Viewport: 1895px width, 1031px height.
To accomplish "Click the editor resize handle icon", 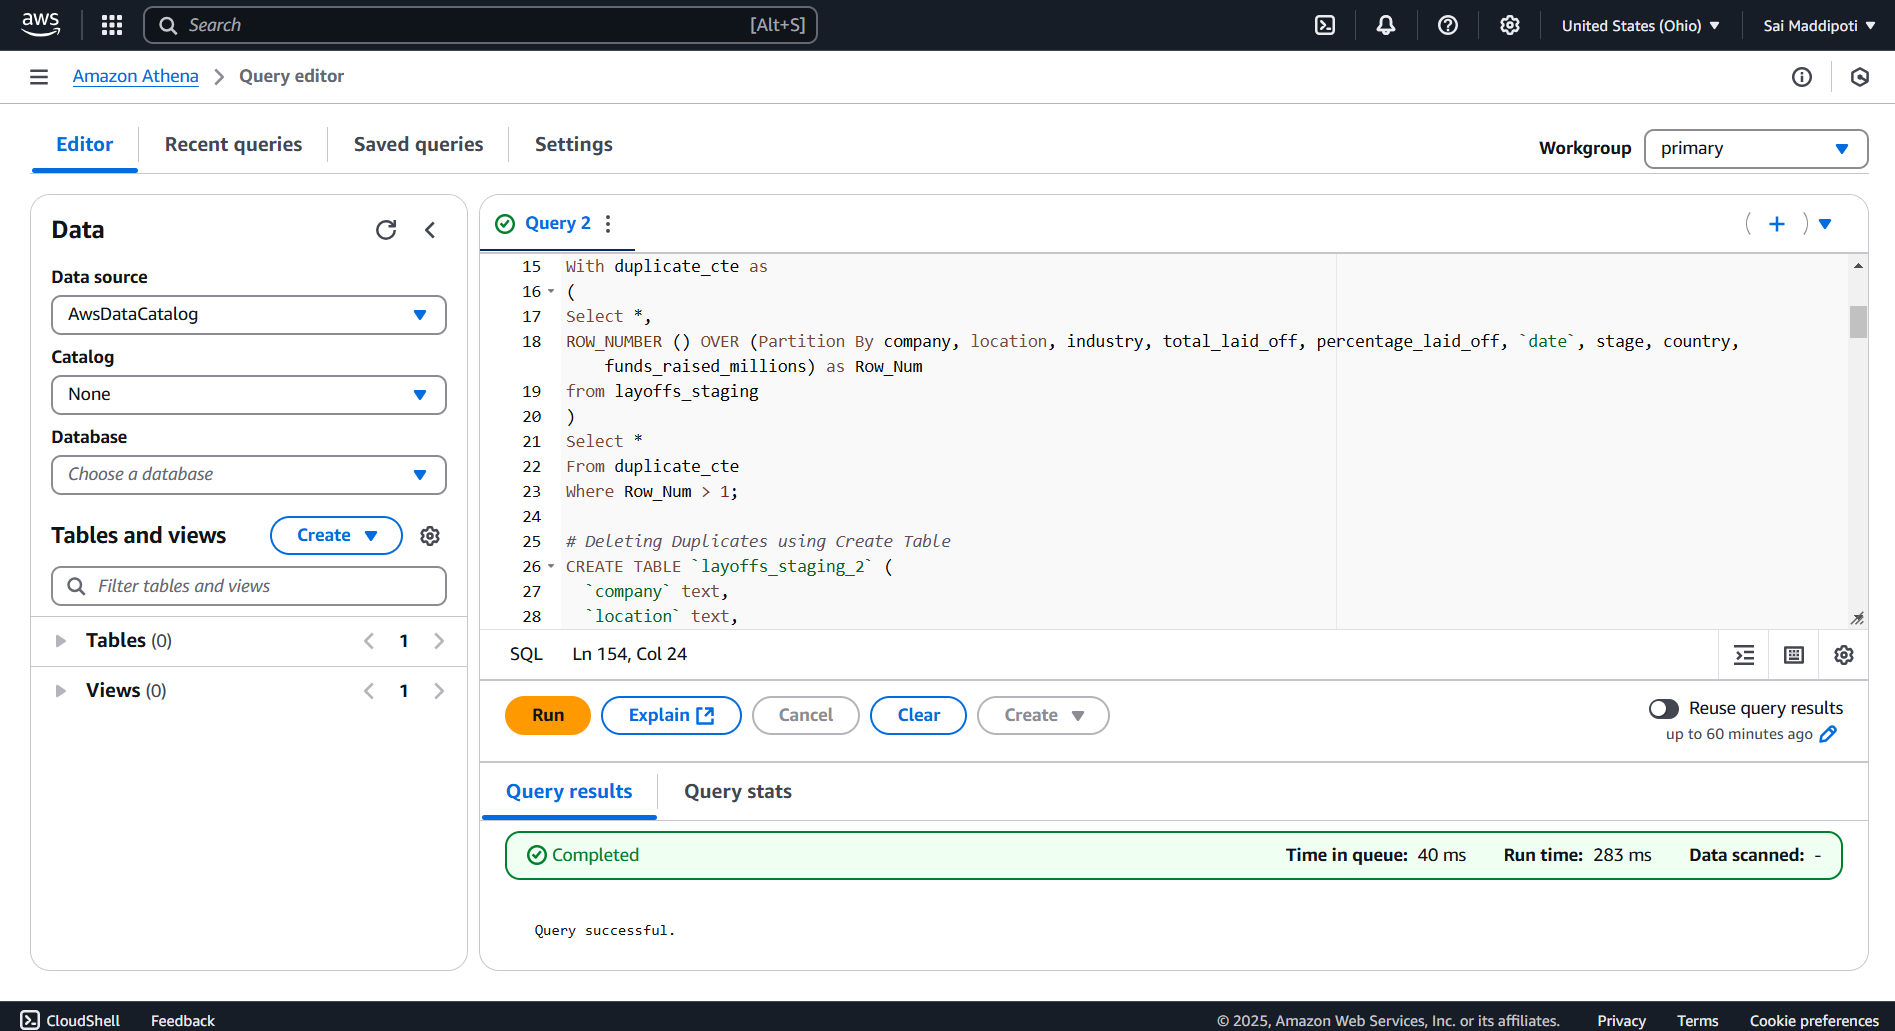I will pos(1857,618).
